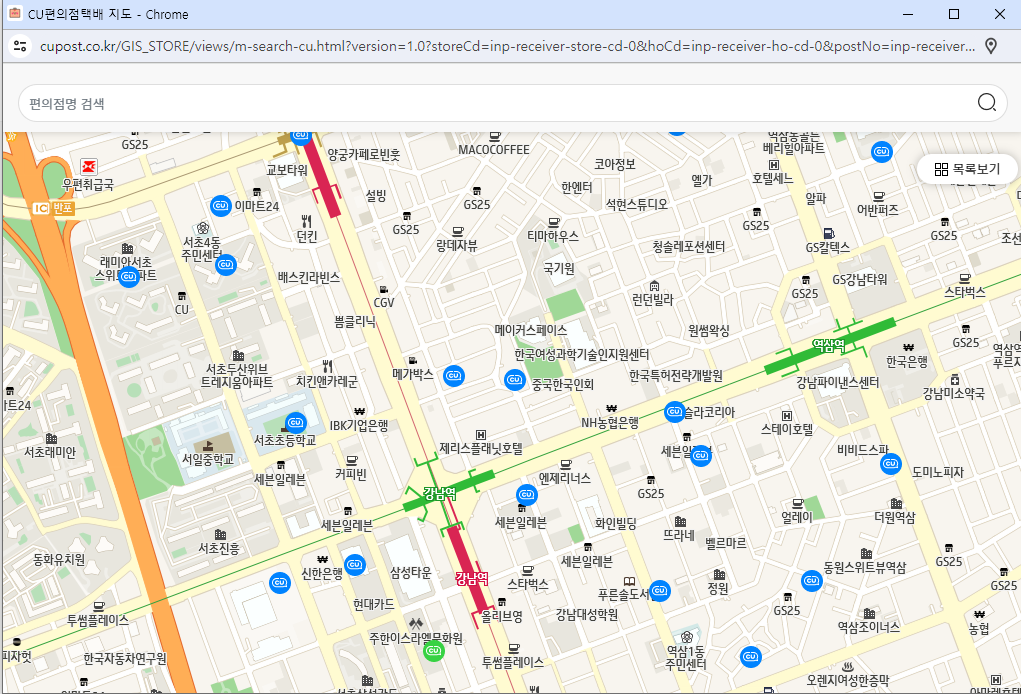Screen dimensions: 1021x694
Task: Click the 한국특허전략개발원 map label
Action: 676,376
